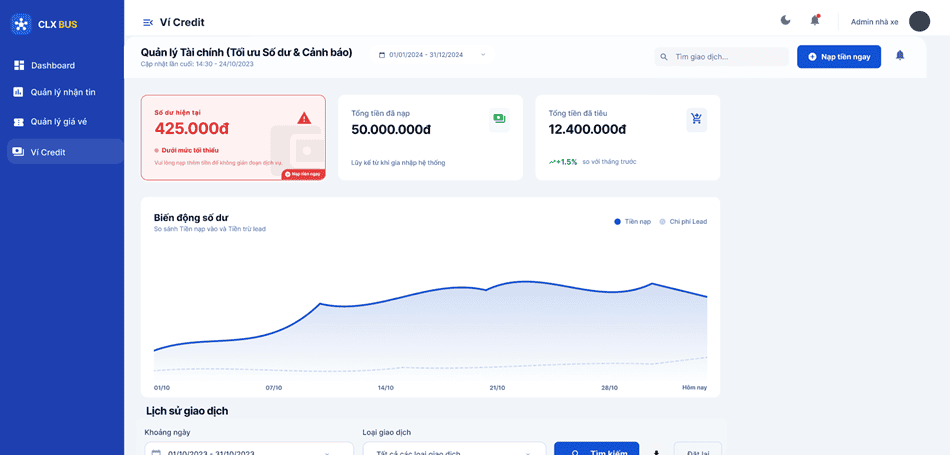
Task: Open the Khoảng ngày date range dropdown
Action: tap(248, 451)
